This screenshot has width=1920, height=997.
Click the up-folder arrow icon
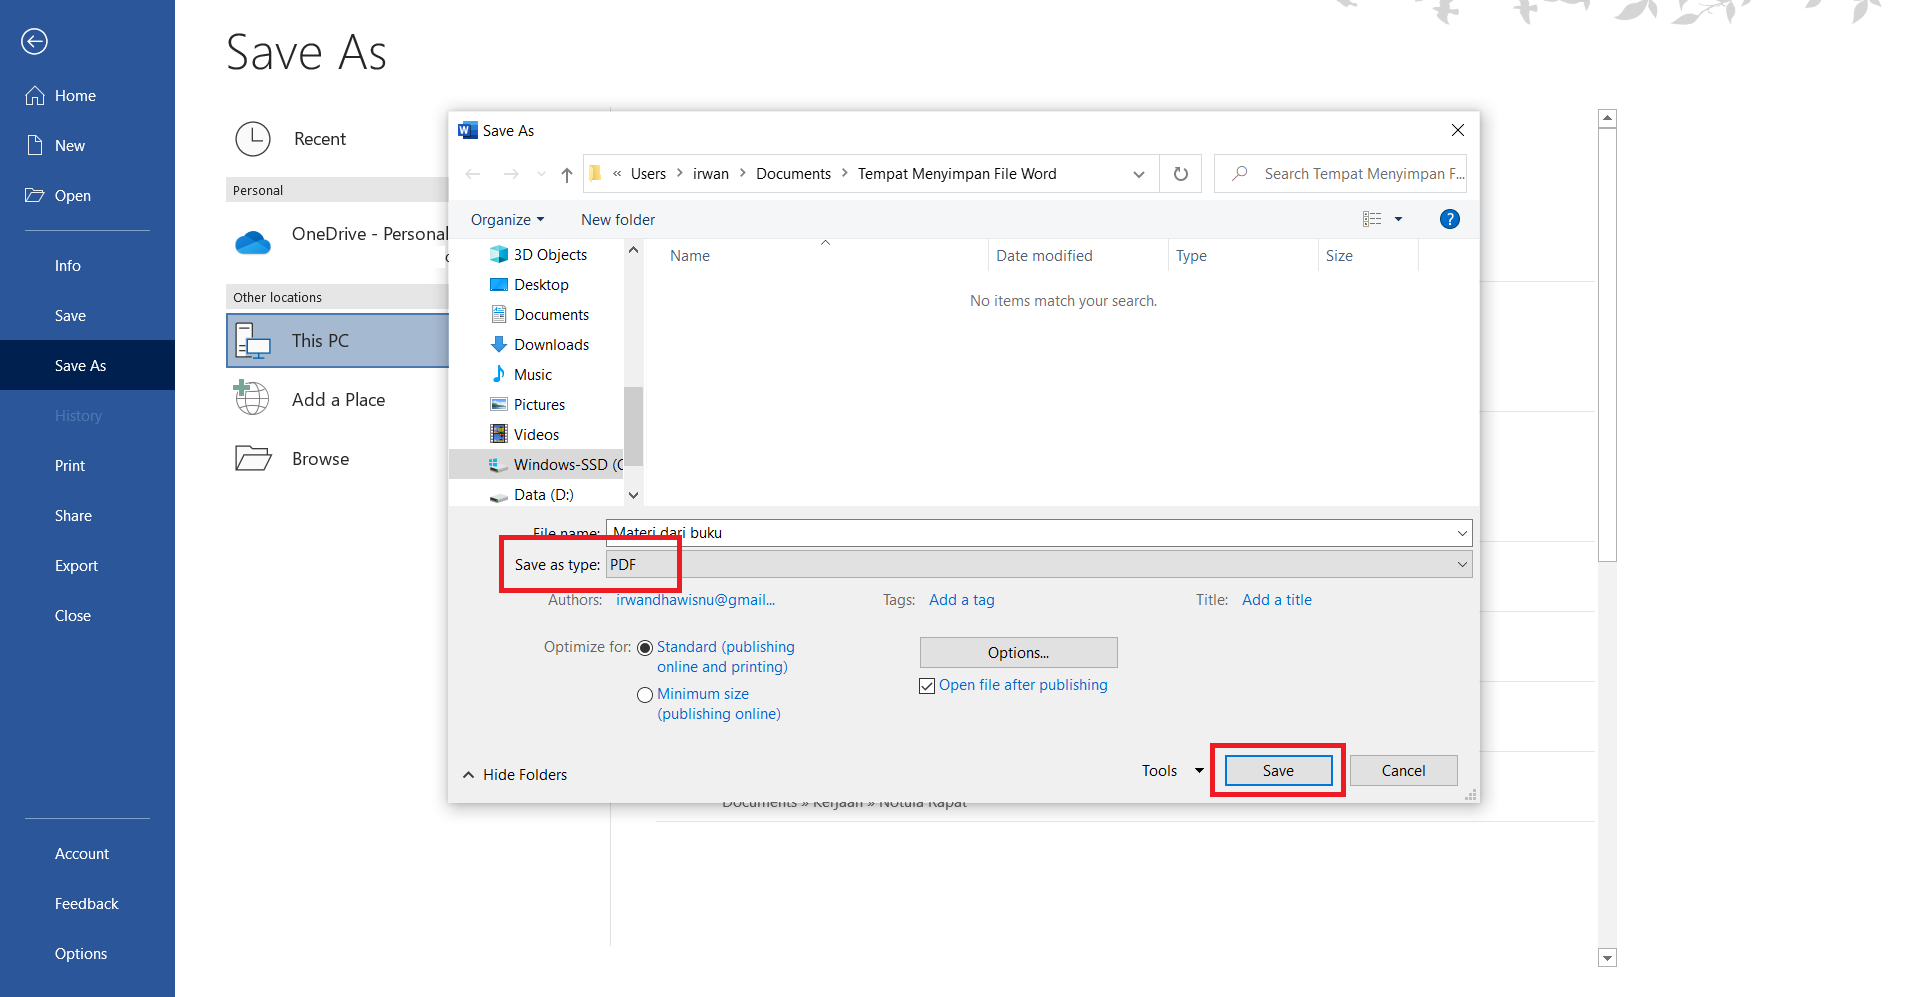click(x=567, y=175)
